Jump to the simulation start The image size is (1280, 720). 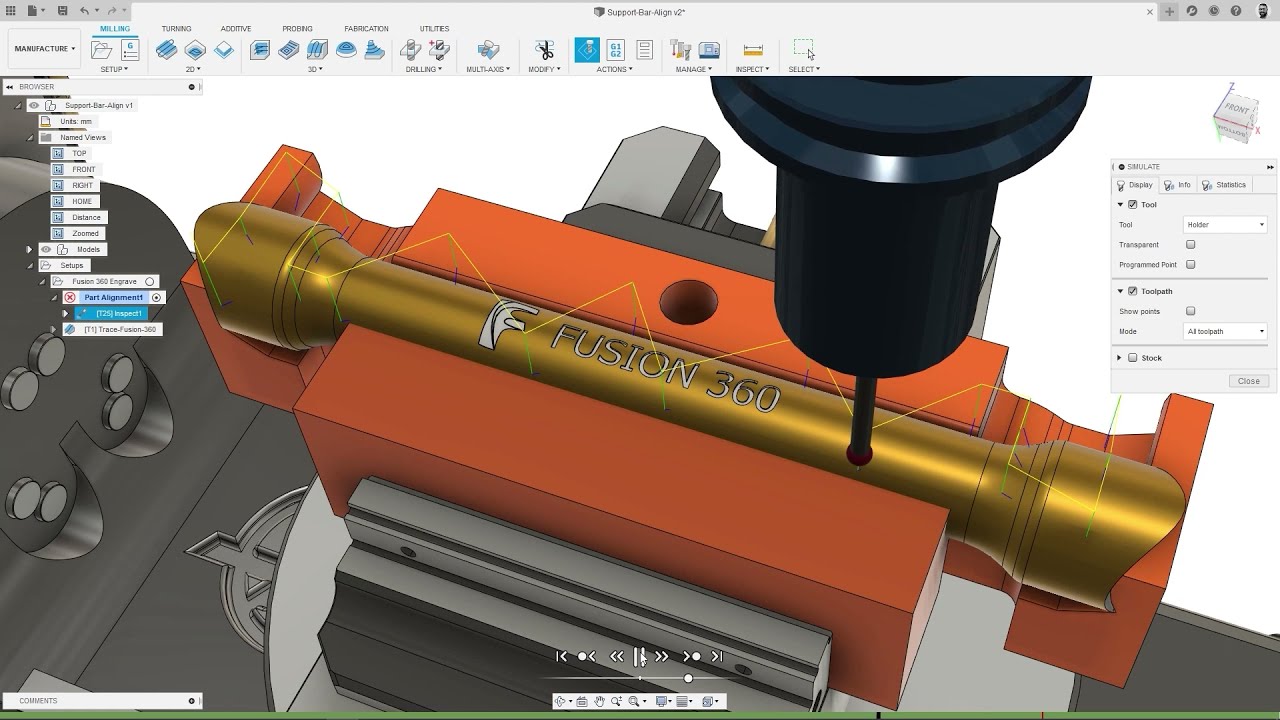561,657
